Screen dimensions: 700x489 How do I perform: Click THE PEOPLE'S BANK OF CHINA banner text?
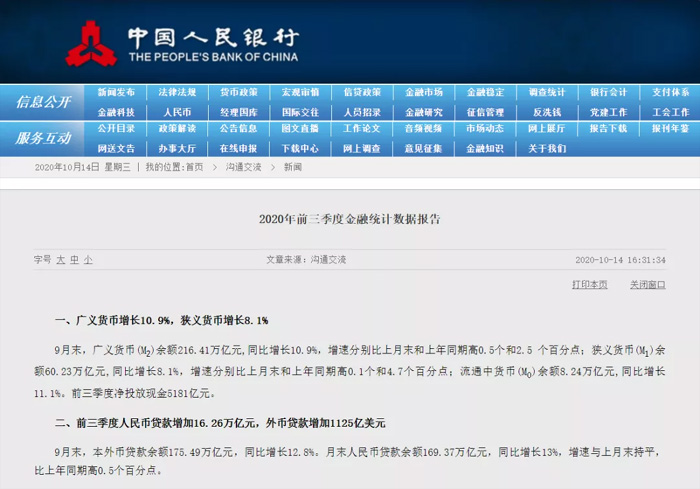pyautogui.click(x=213, y=57)
